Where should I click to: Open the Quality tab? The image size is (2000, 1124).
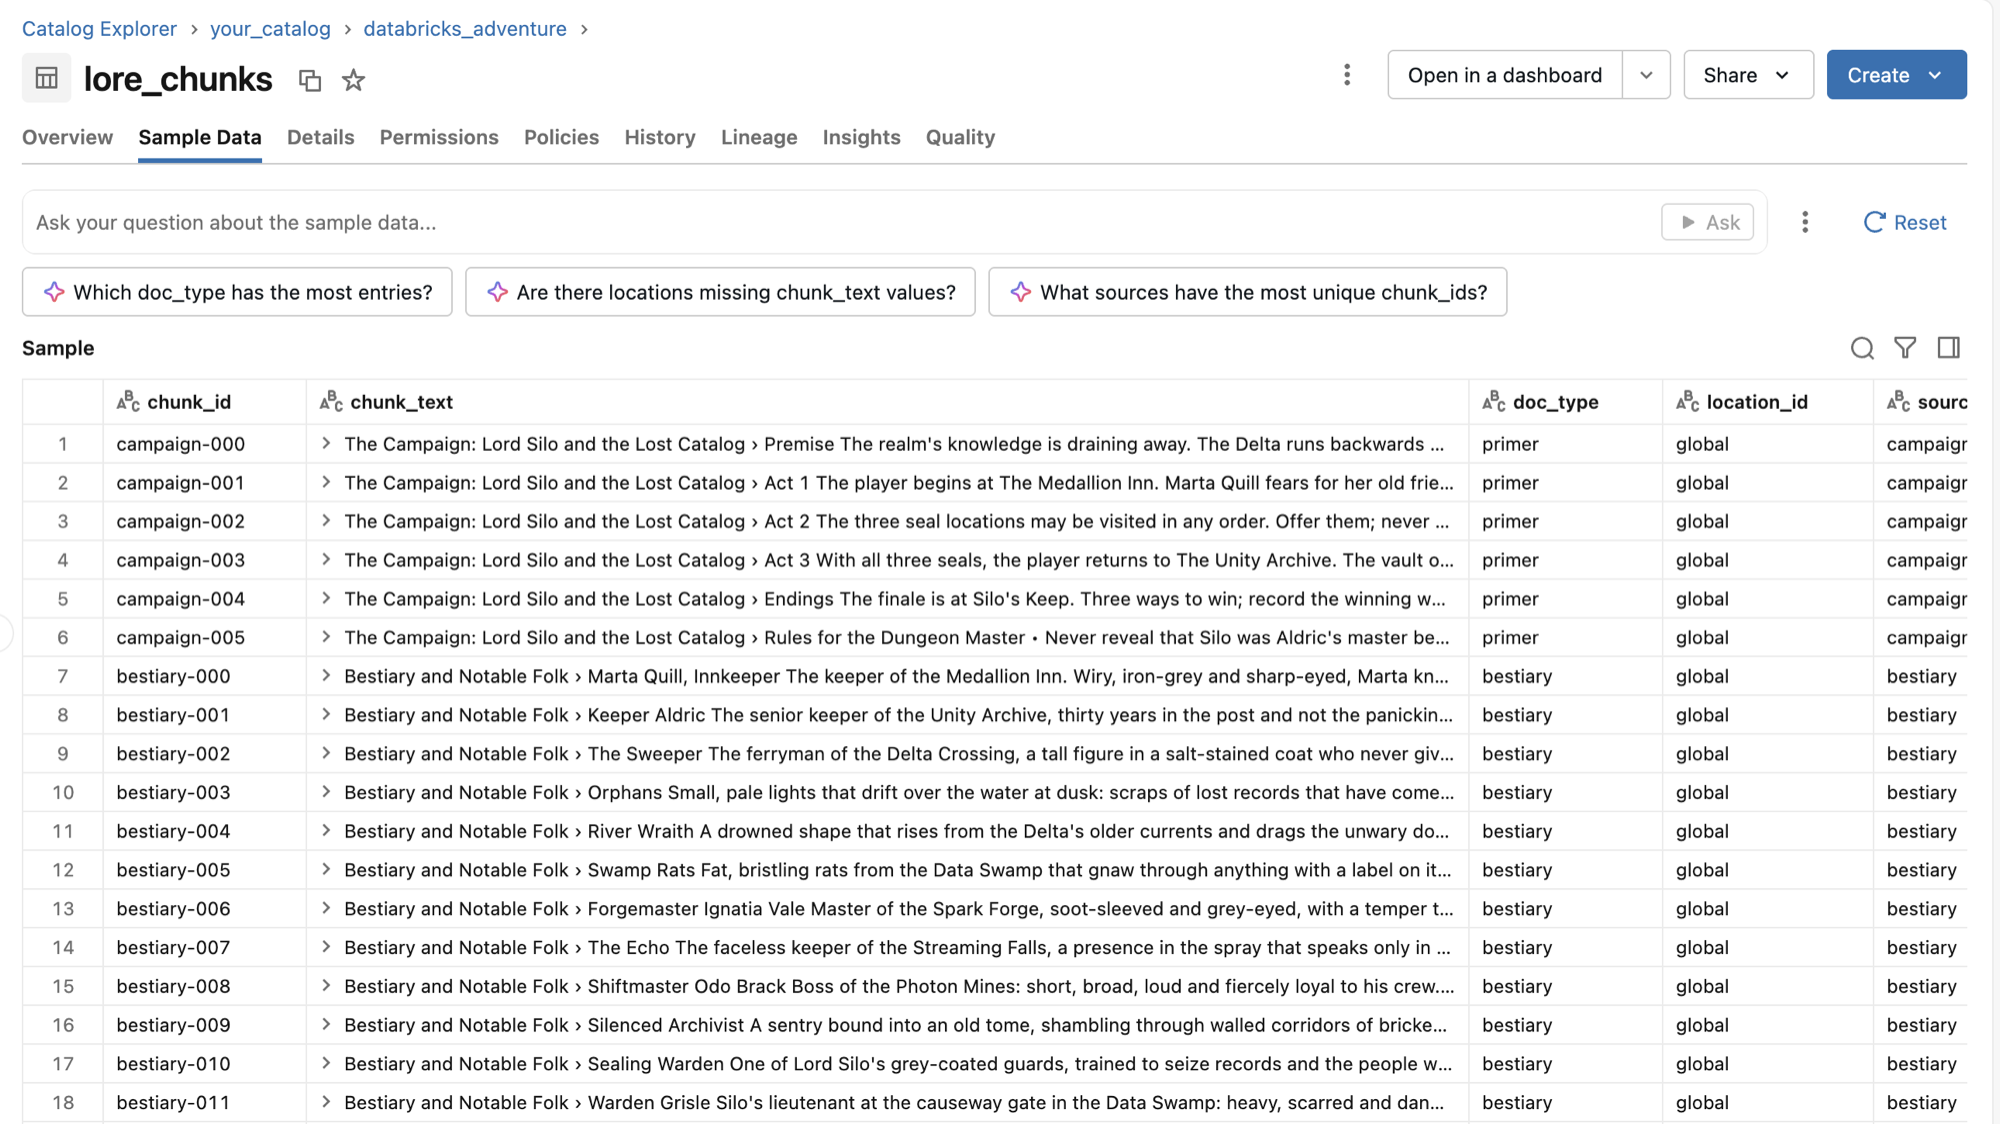click(960, 137)
